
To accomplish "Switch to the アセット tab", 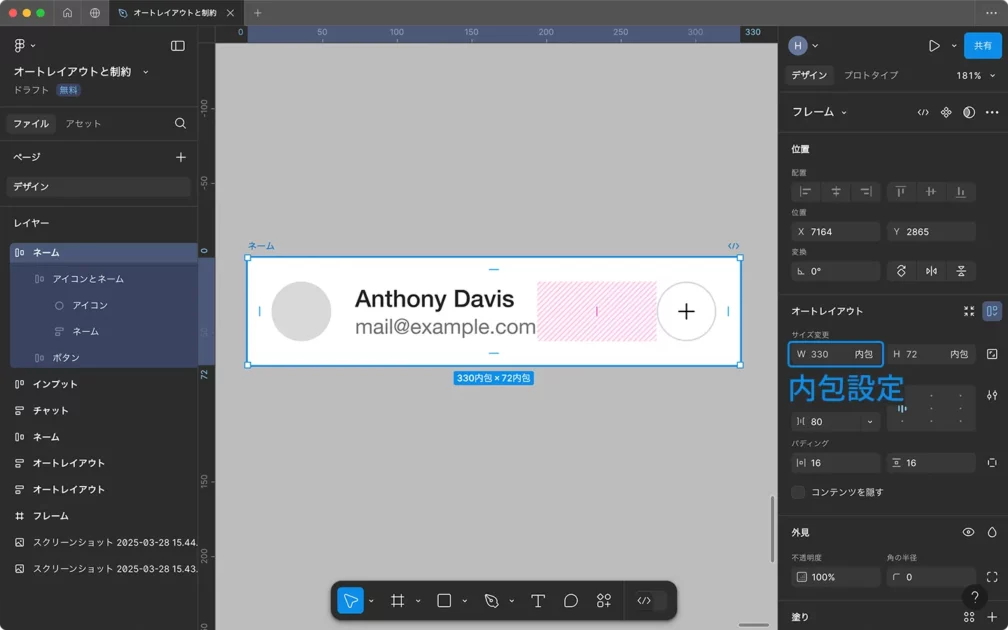I will click(x=83, y=124).
